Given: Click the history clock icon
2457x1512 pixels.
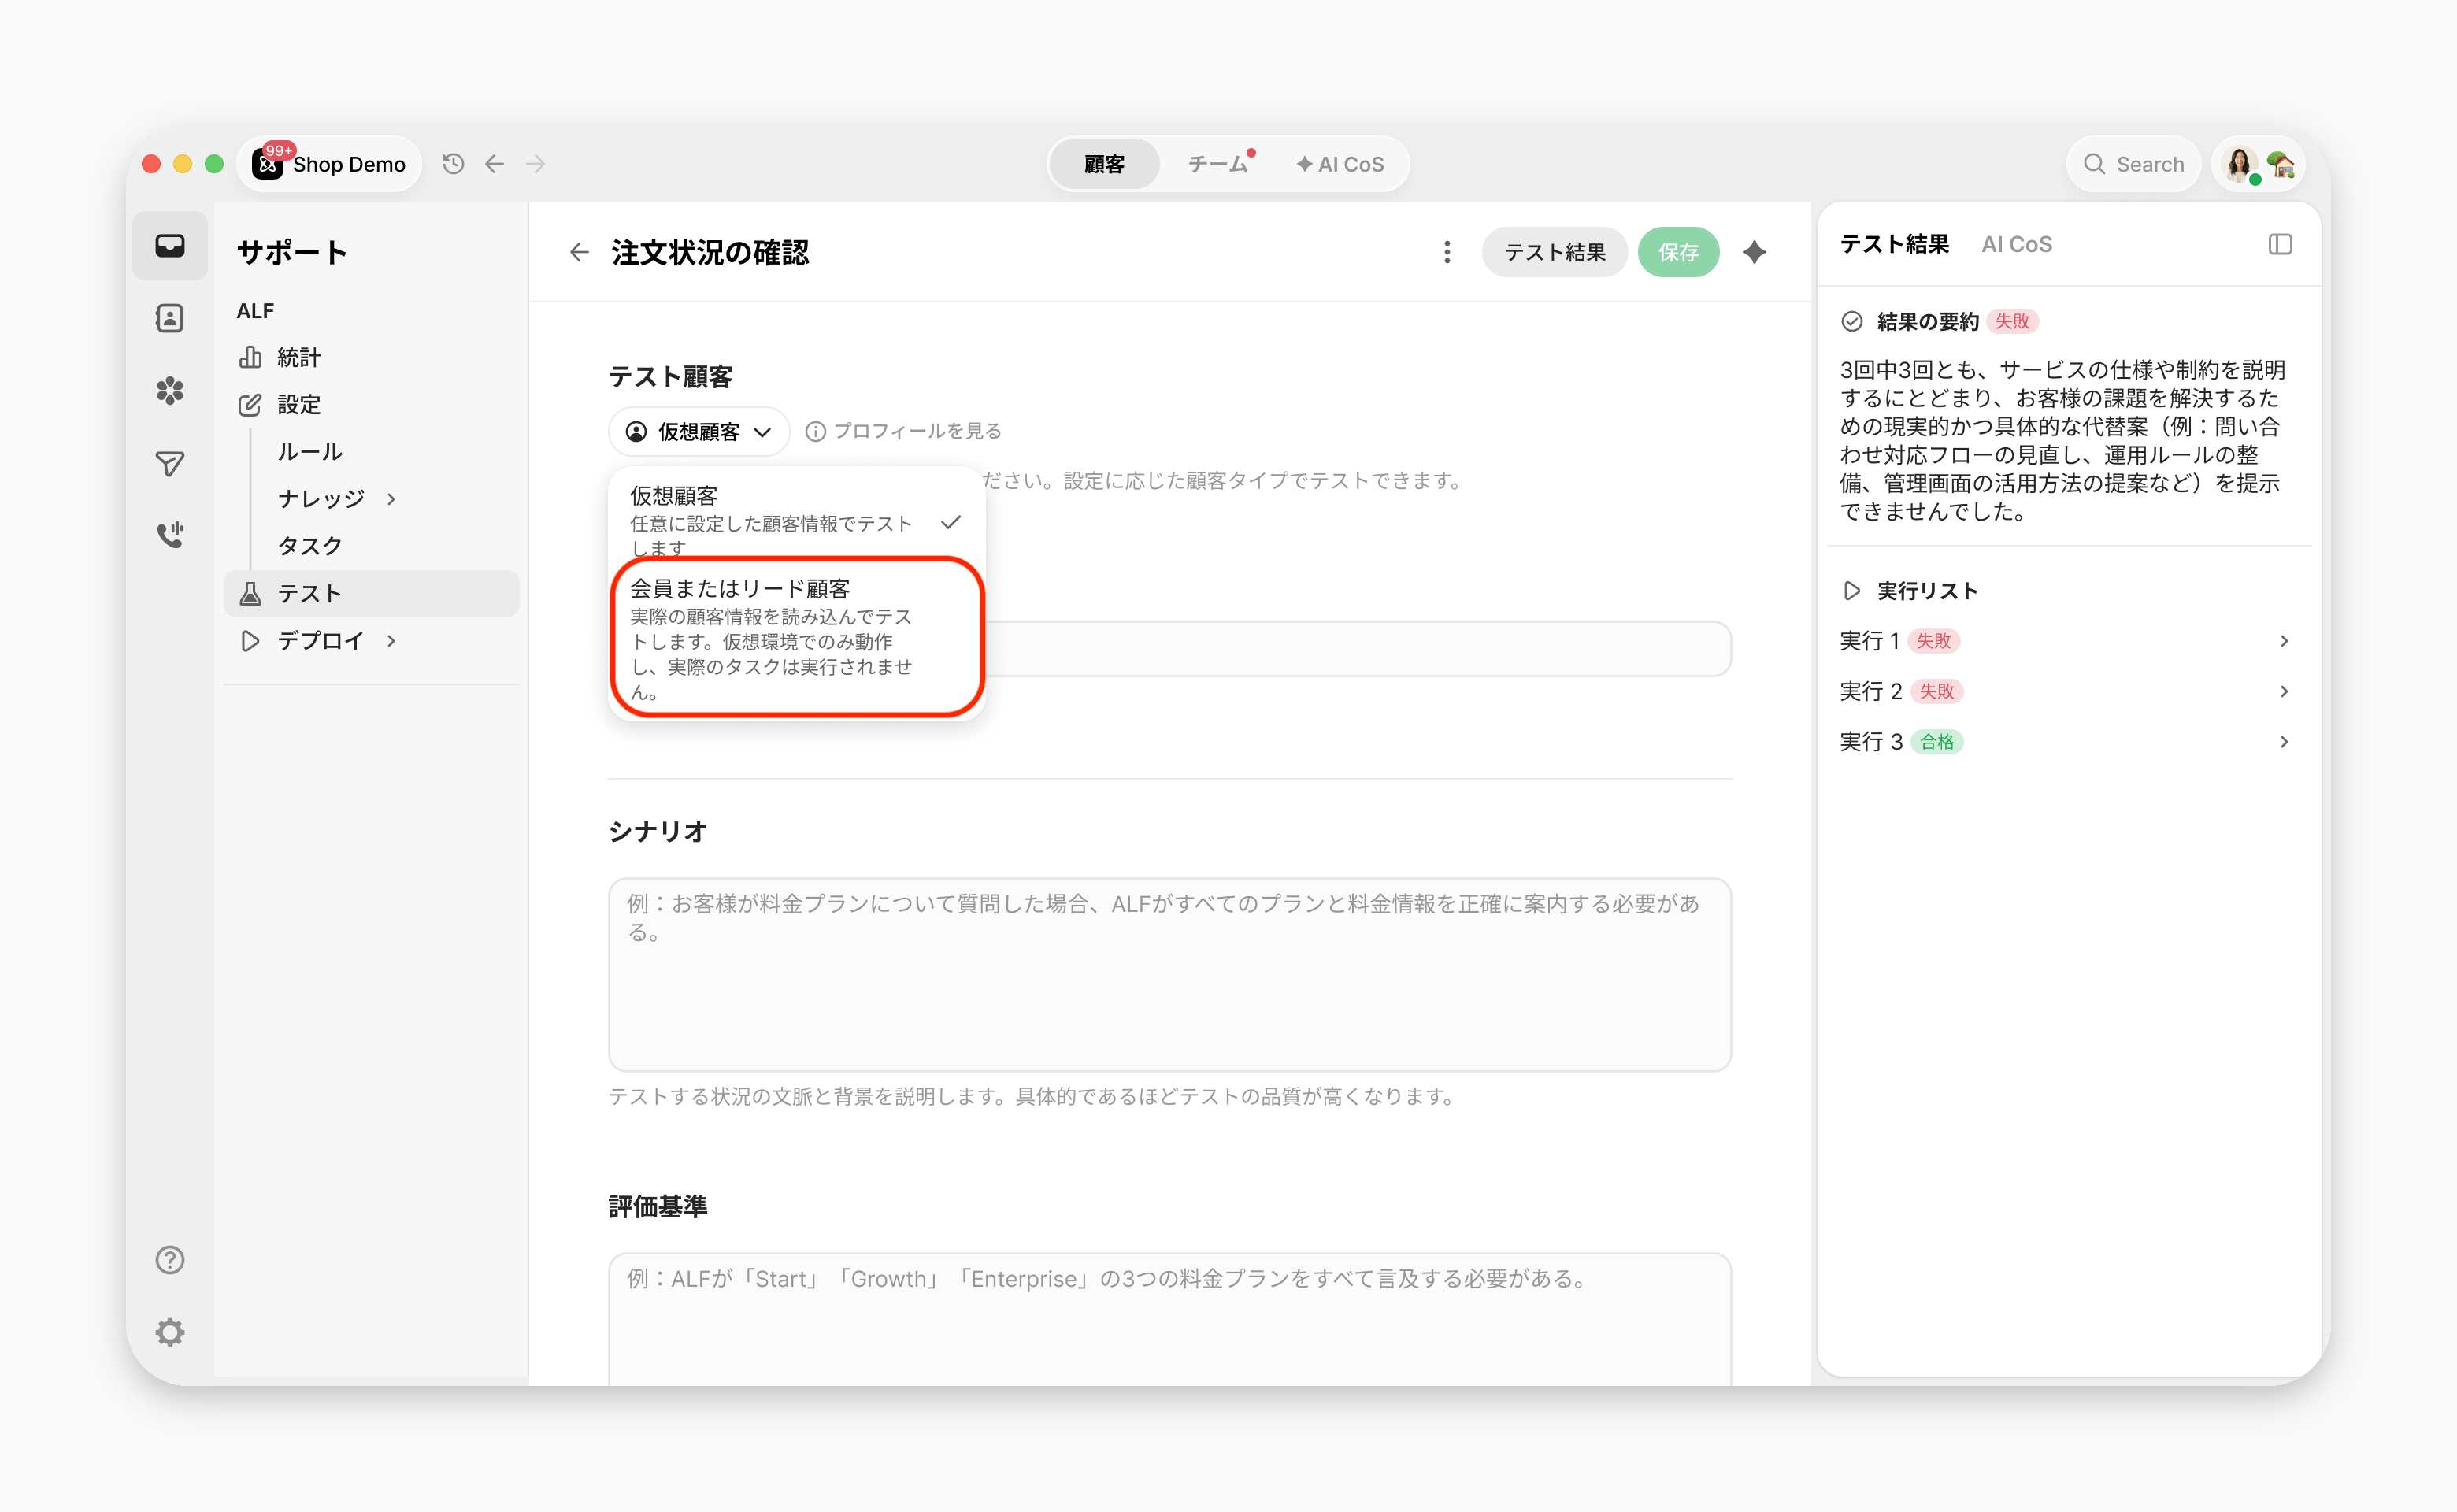Looking at the screenshot, I should point(453,164).
